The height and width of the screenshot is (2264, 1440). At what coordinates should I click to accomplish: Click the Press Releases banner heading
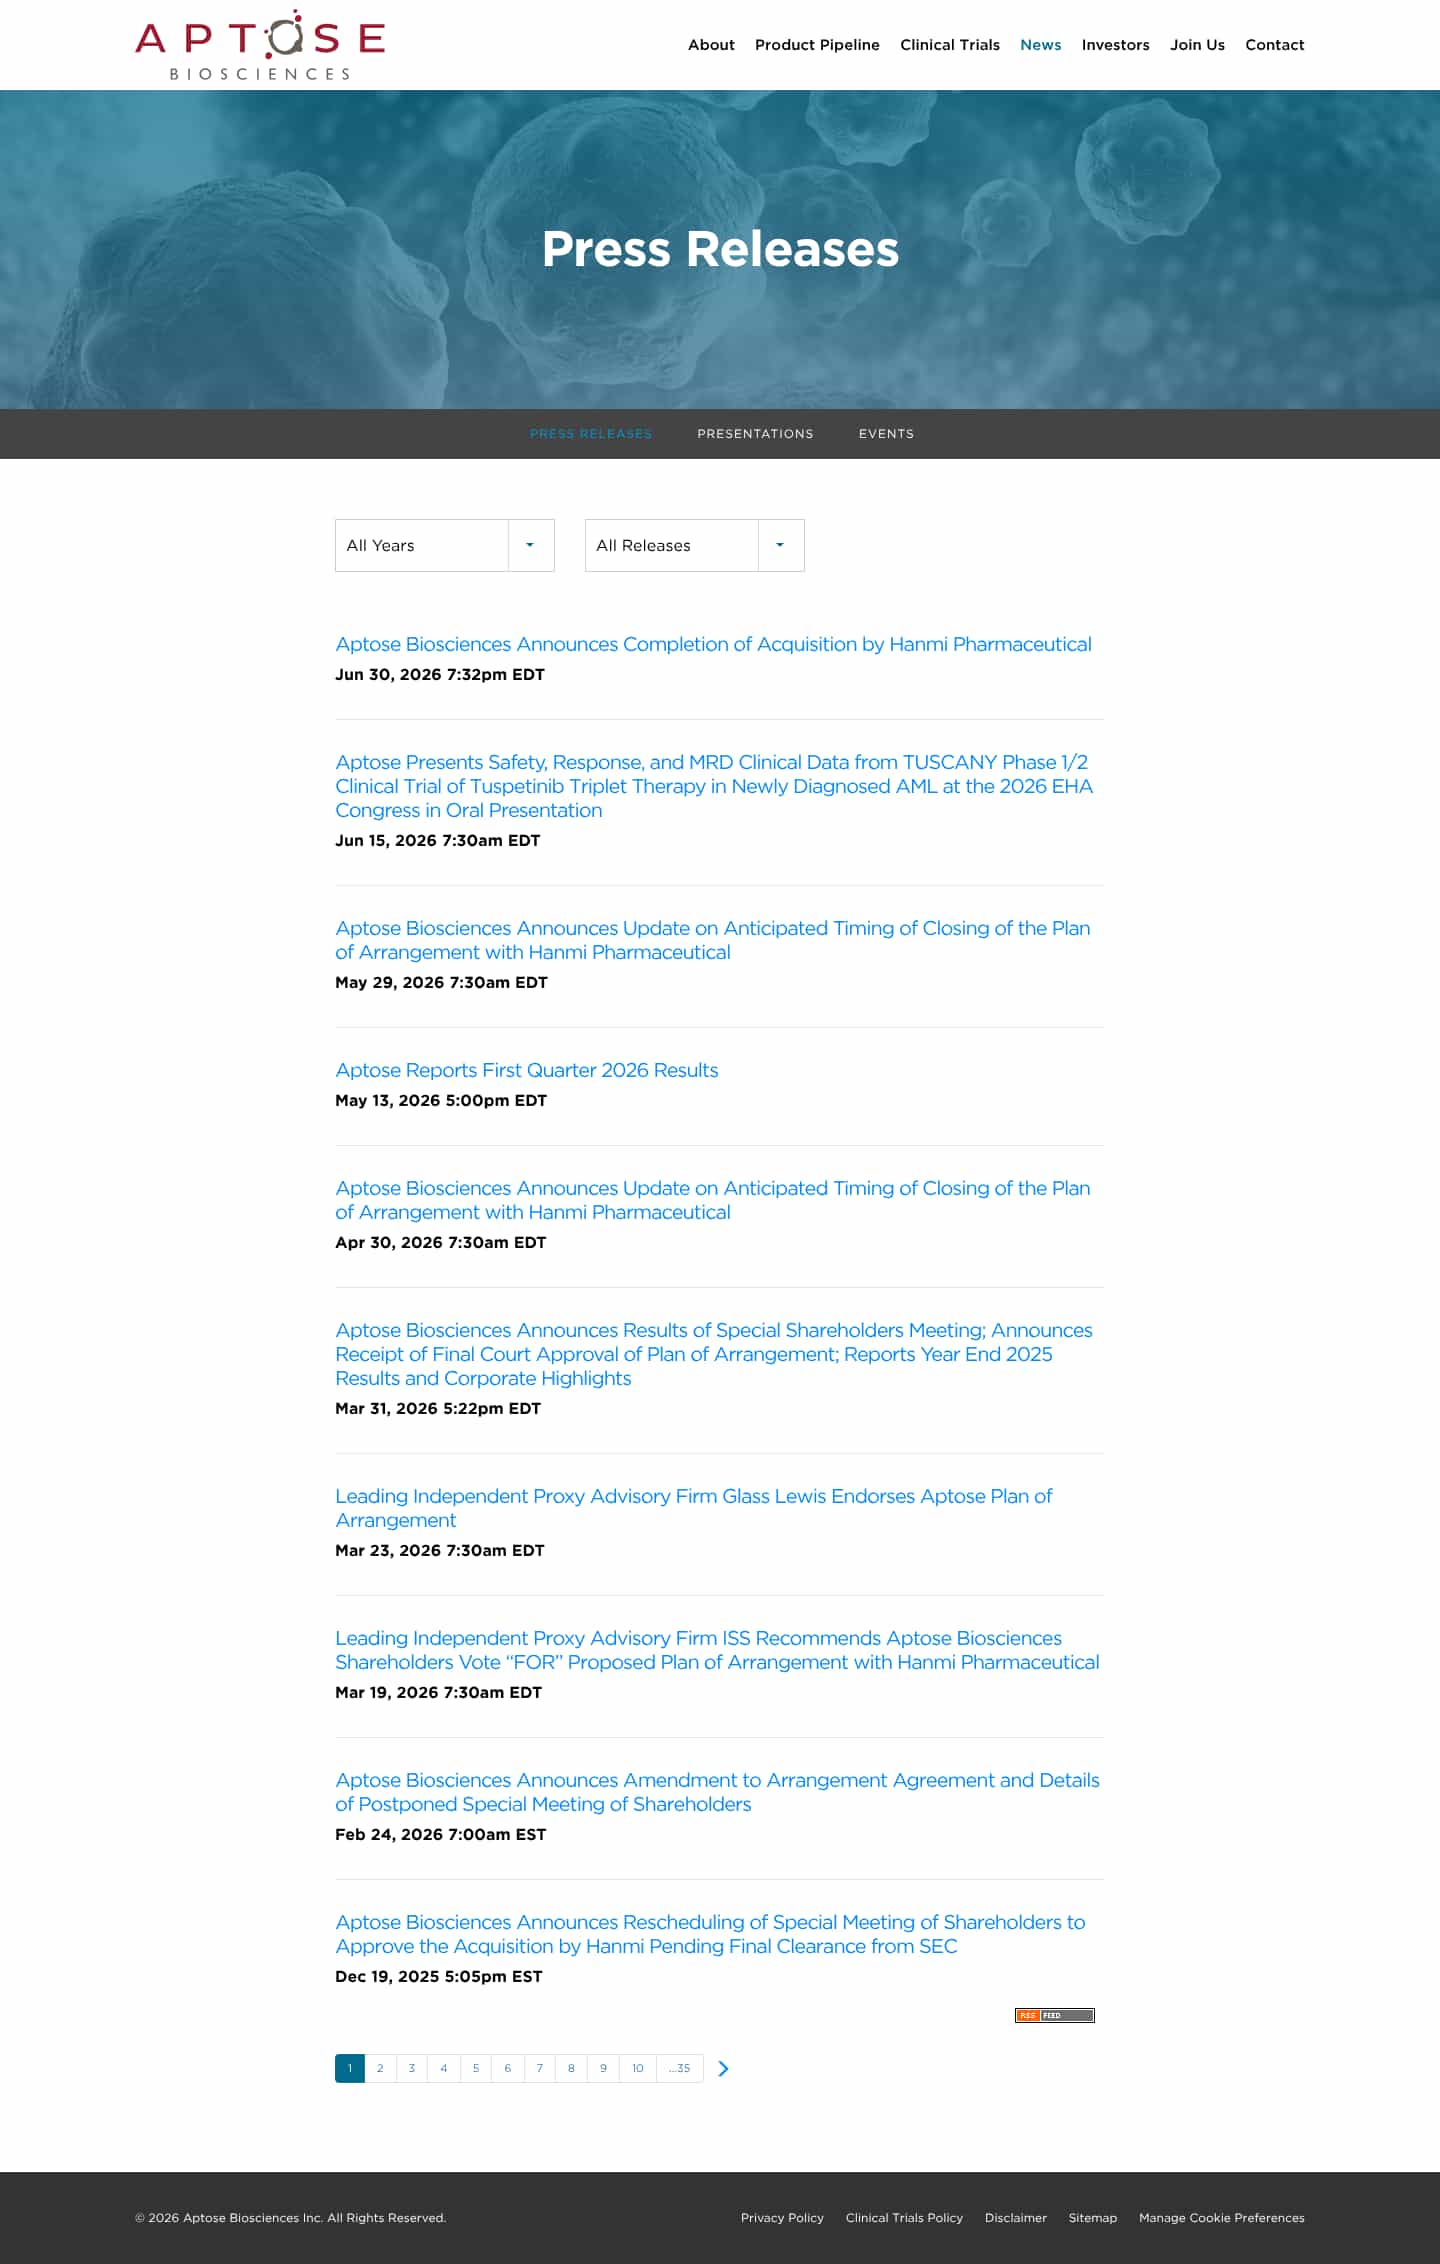720,249
